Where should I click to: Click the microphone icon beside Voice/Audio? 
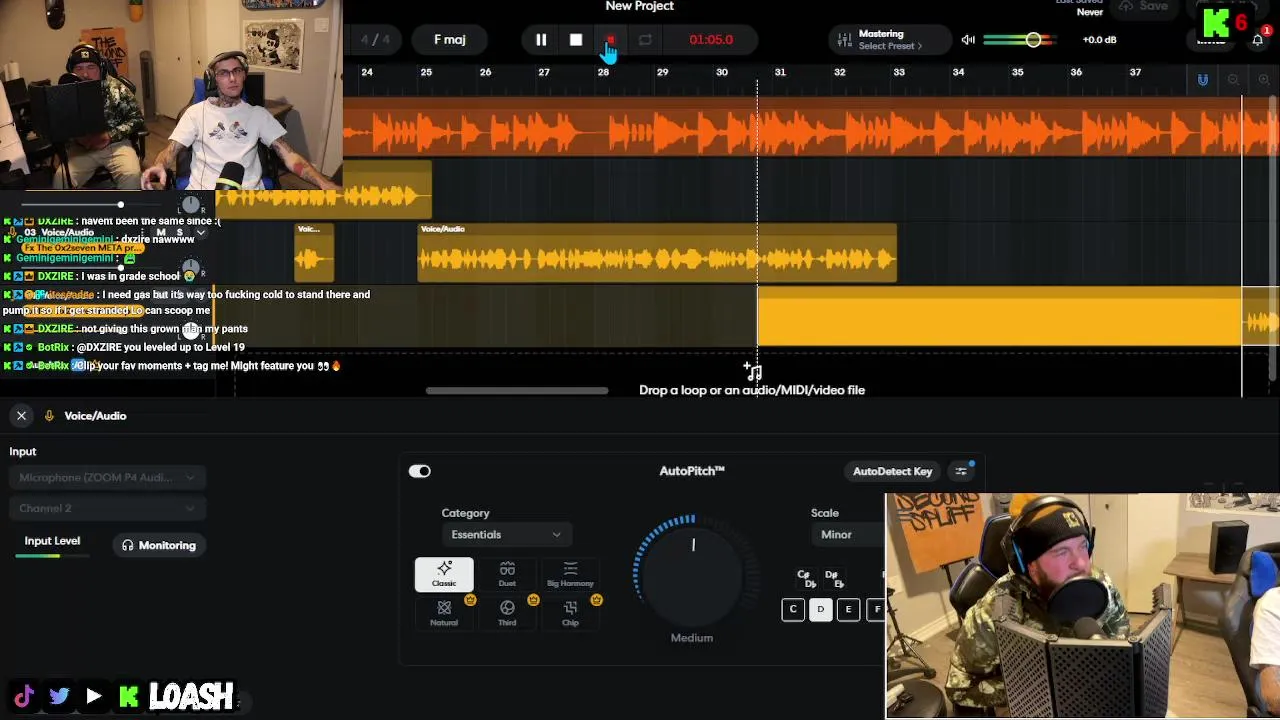coord(49,415)
